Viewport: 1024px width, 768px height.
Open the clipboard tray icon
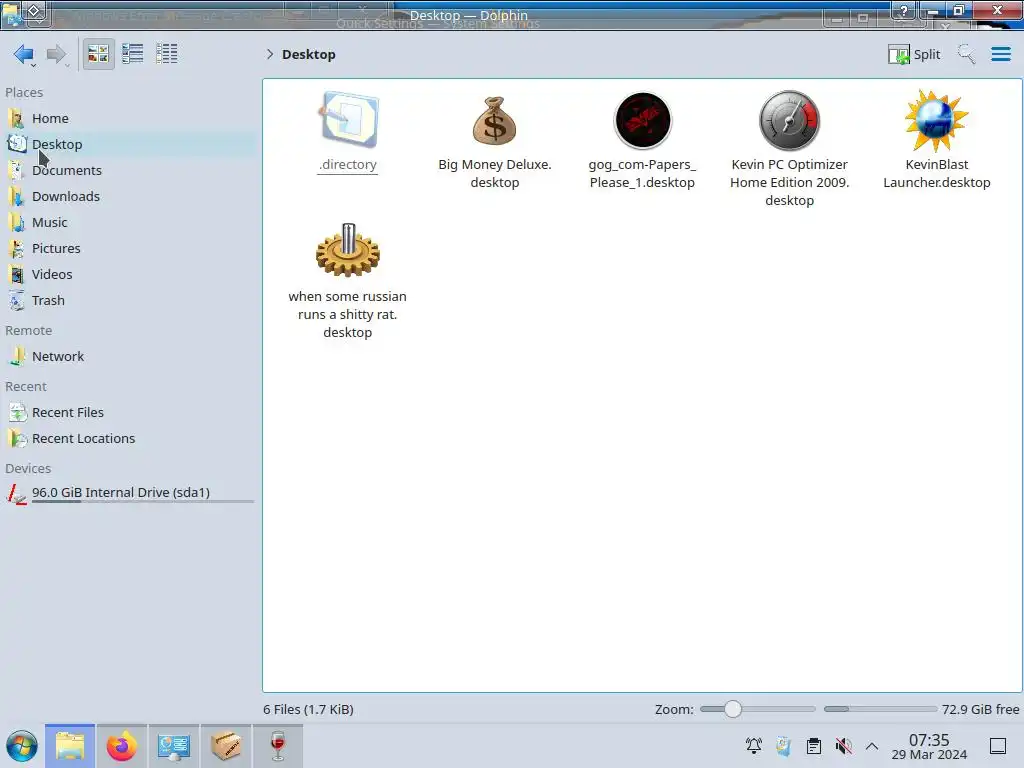[814, 746]
